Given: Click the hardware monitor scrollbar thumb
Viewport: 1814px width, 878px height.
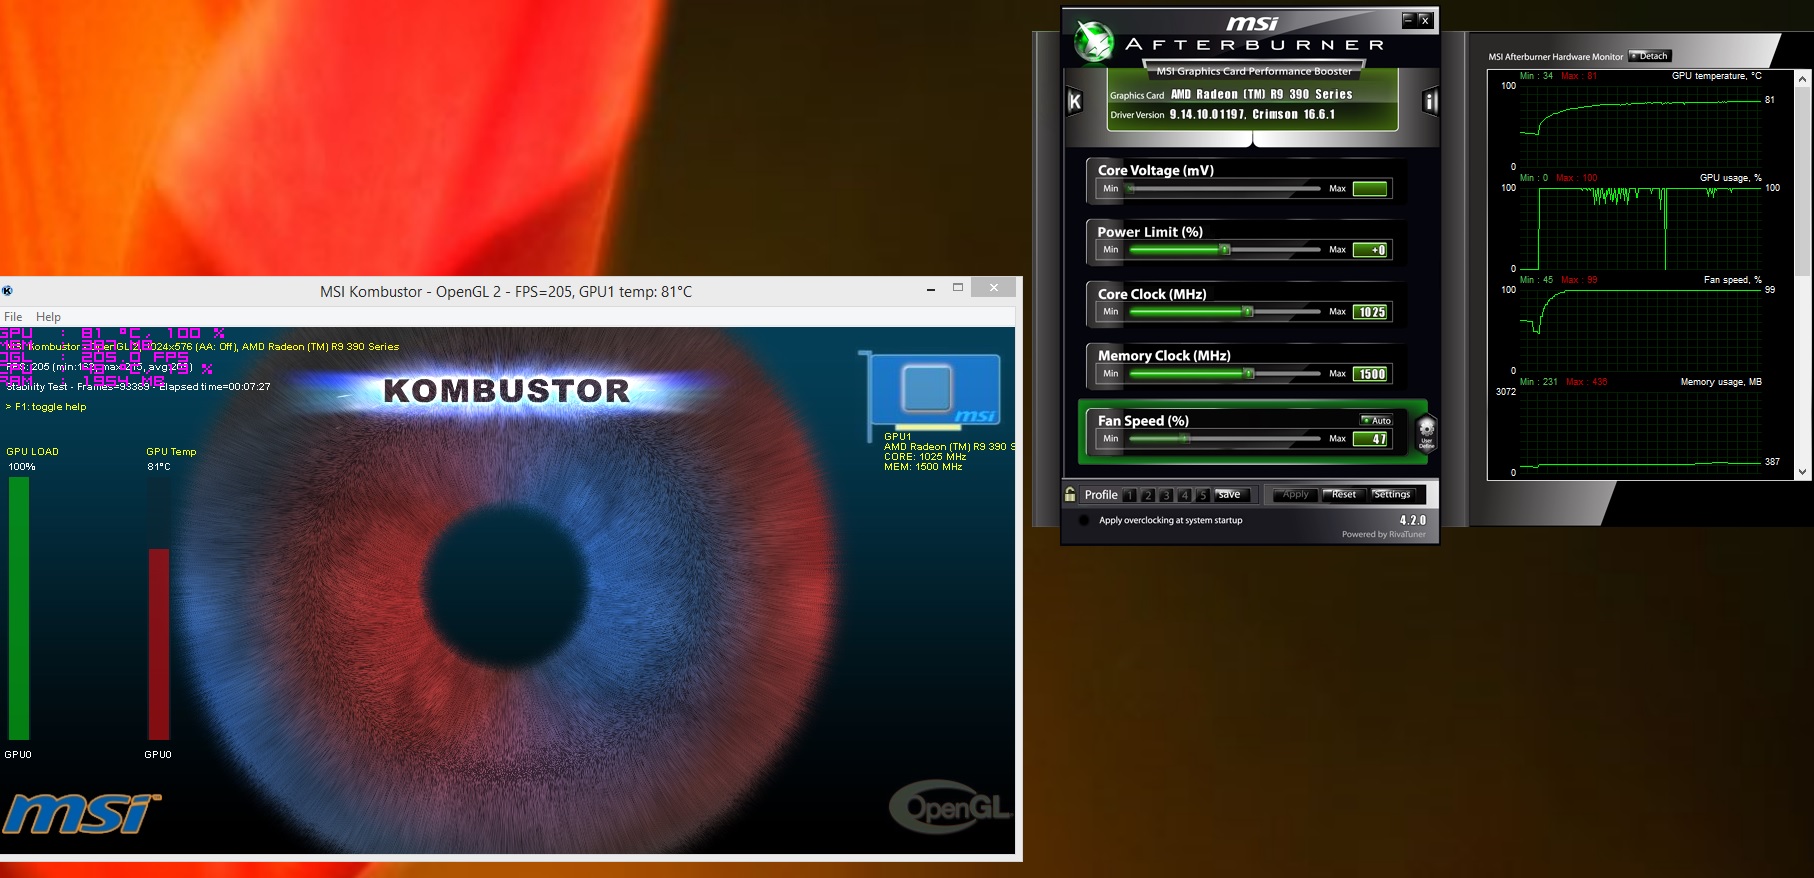Looking at the screenshot, I should (x=1802, y=180).
